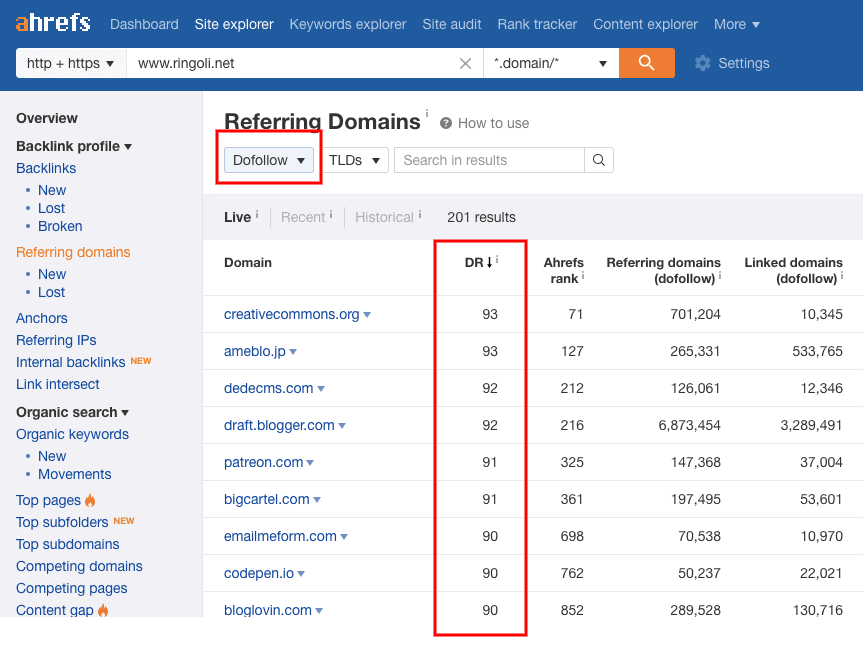Collapse the Organic search section
Screen dimensions: 863x647
[x=72, y=412]
